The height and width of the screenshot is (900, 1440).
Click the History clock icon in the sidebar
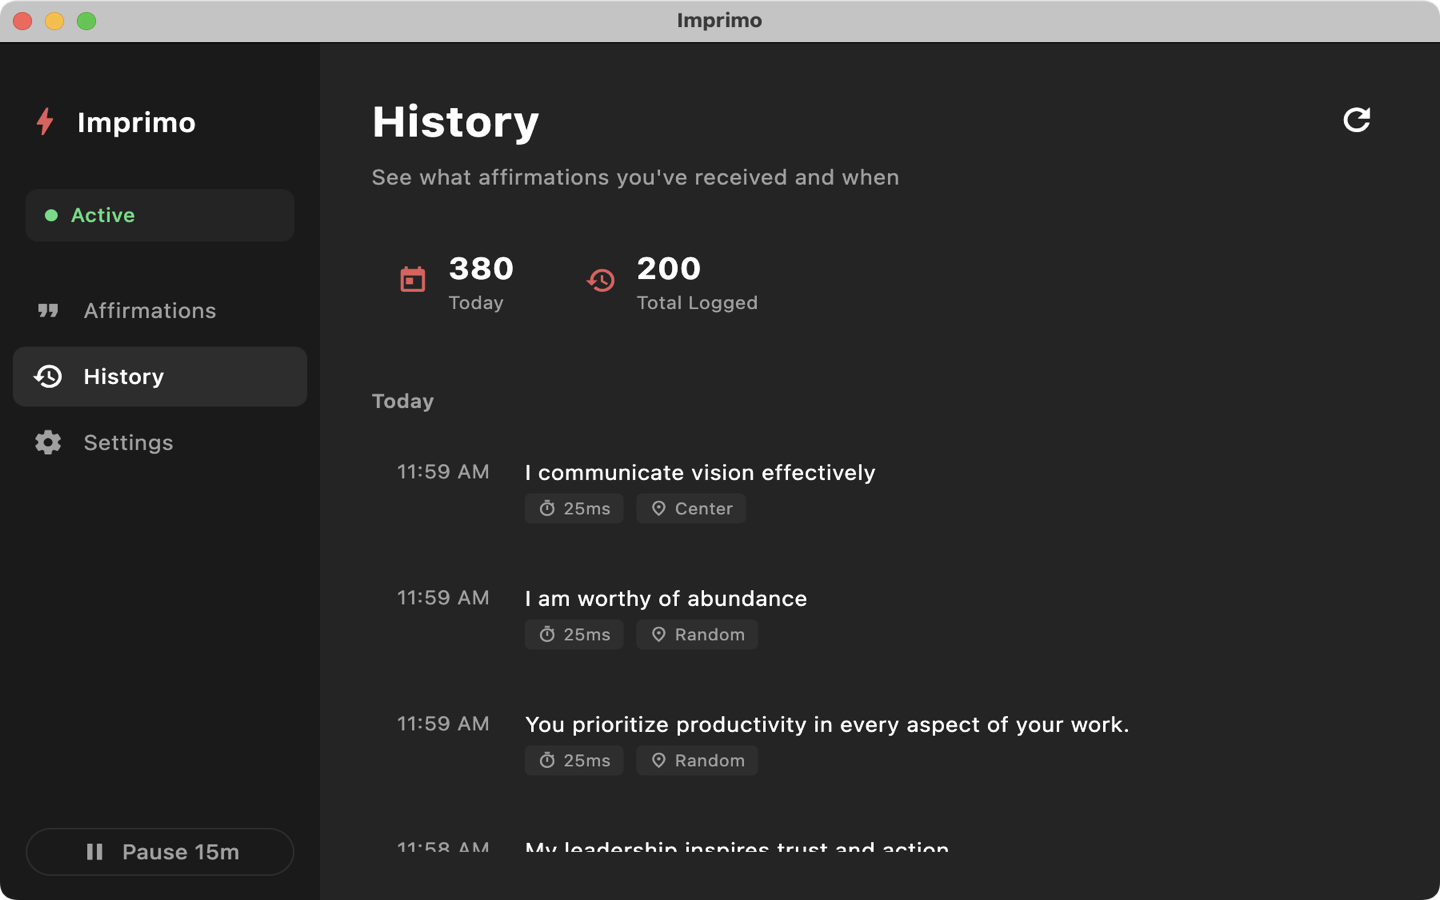click(47, 377)
